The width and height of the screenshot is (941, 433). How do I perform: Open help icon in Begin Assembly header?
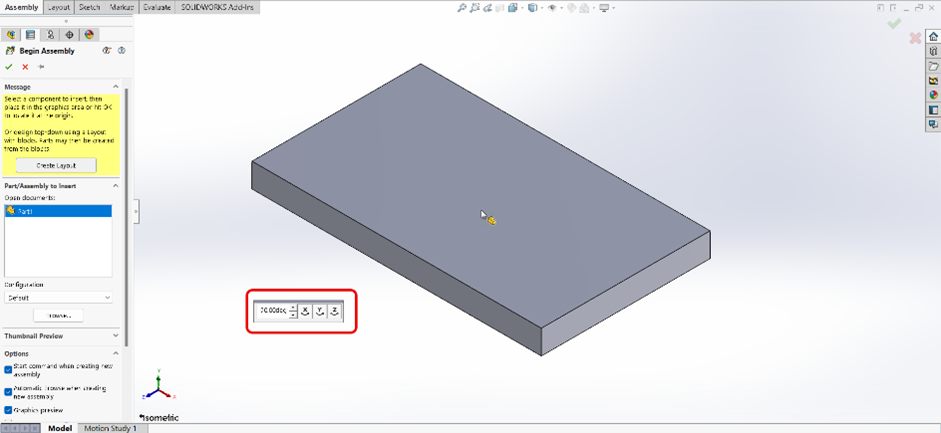point(121,50)
